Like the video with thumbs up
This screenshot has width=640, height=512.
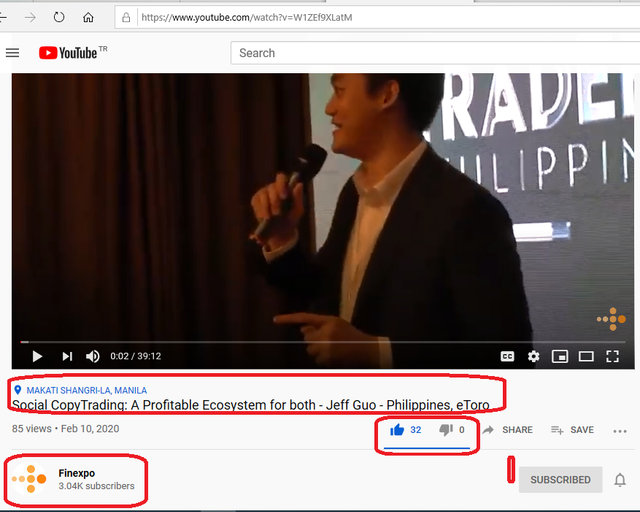point(397,430)
